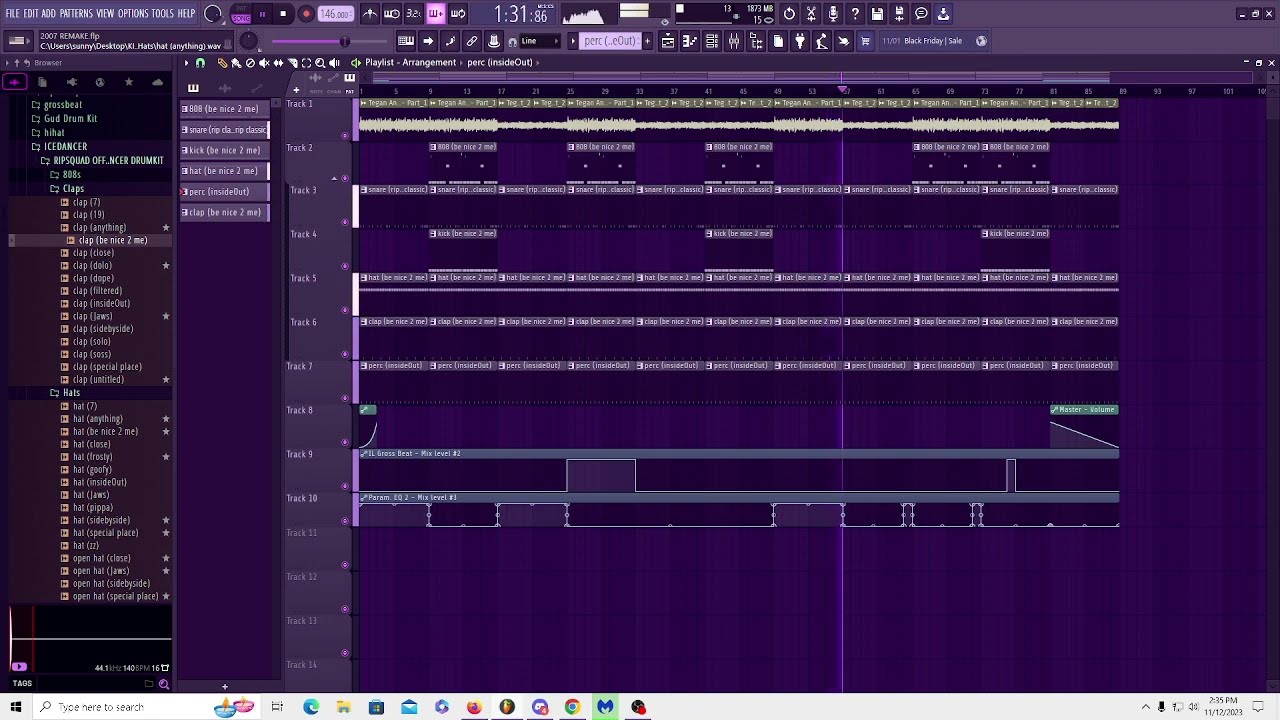Open the perc pattern selector dropdown

click(610, 41)
